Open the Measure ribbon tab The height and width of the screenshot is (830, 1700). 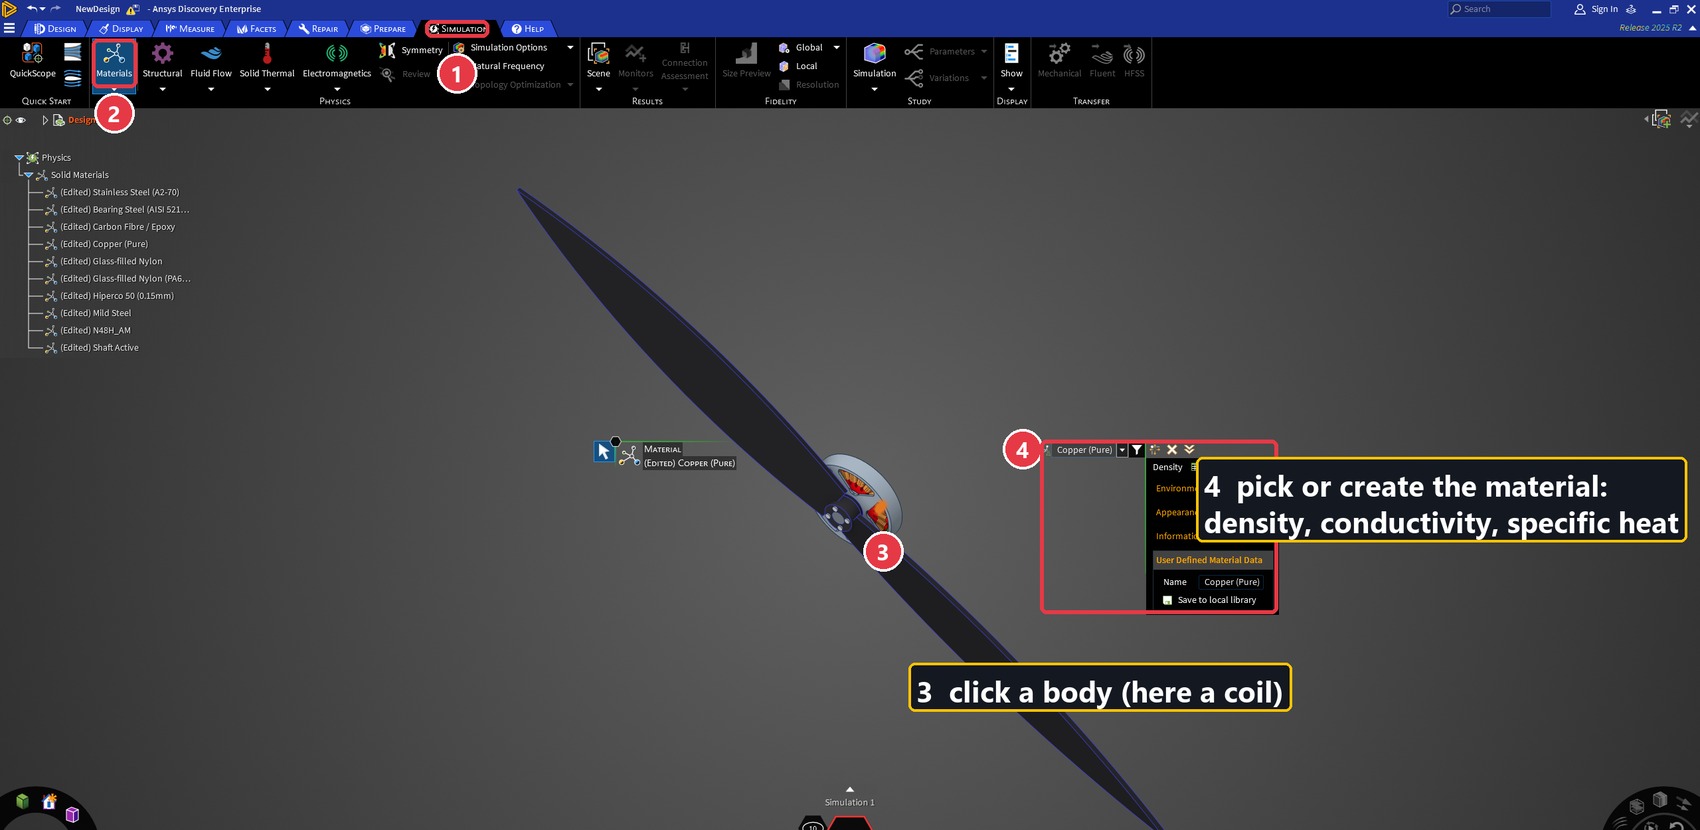click(x=190, y=29)
